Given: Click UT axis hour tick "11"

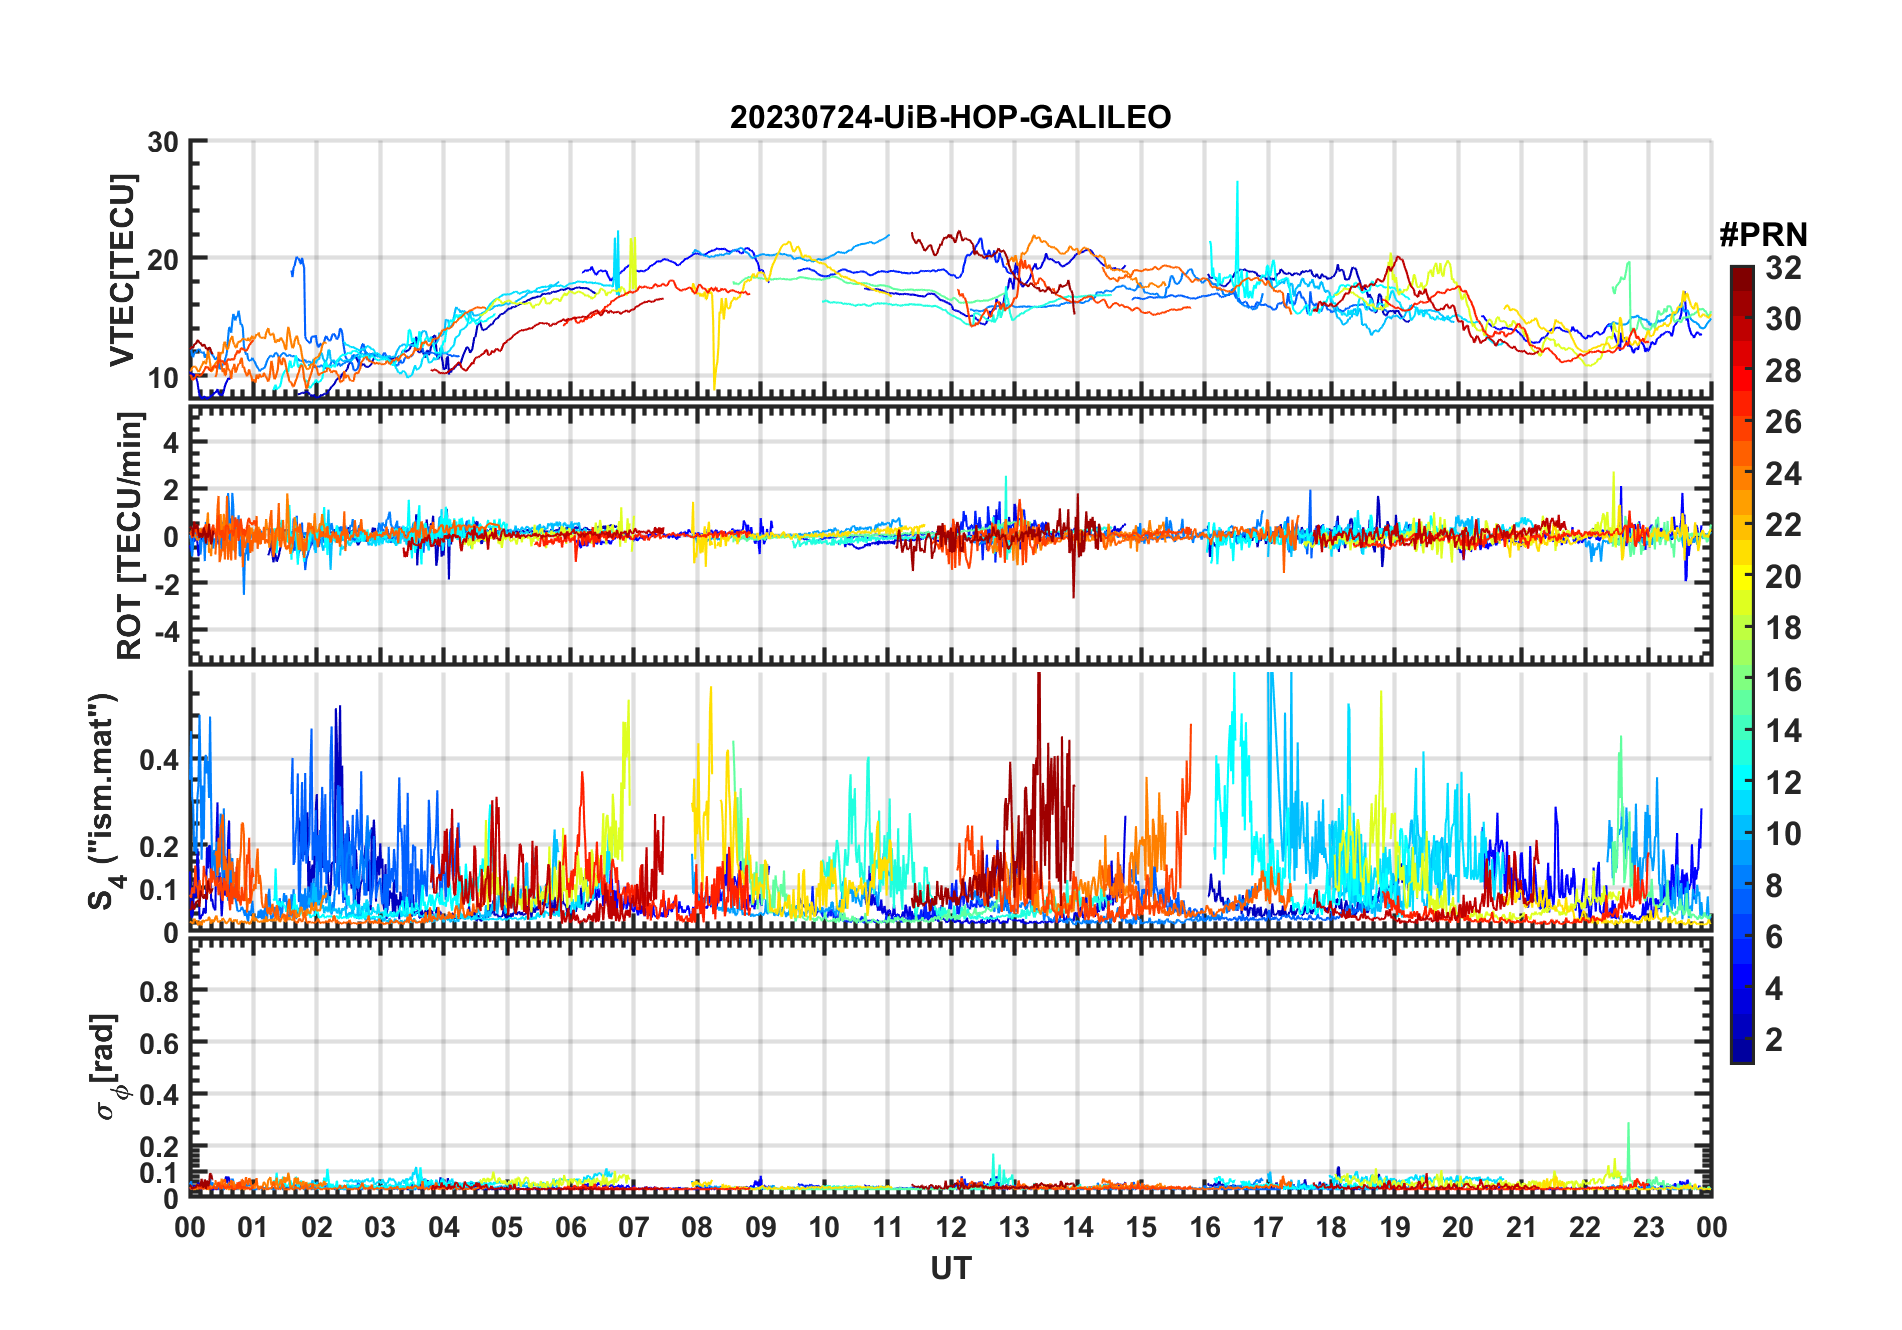Looking at the screenshot, I should coord(888,1227).
